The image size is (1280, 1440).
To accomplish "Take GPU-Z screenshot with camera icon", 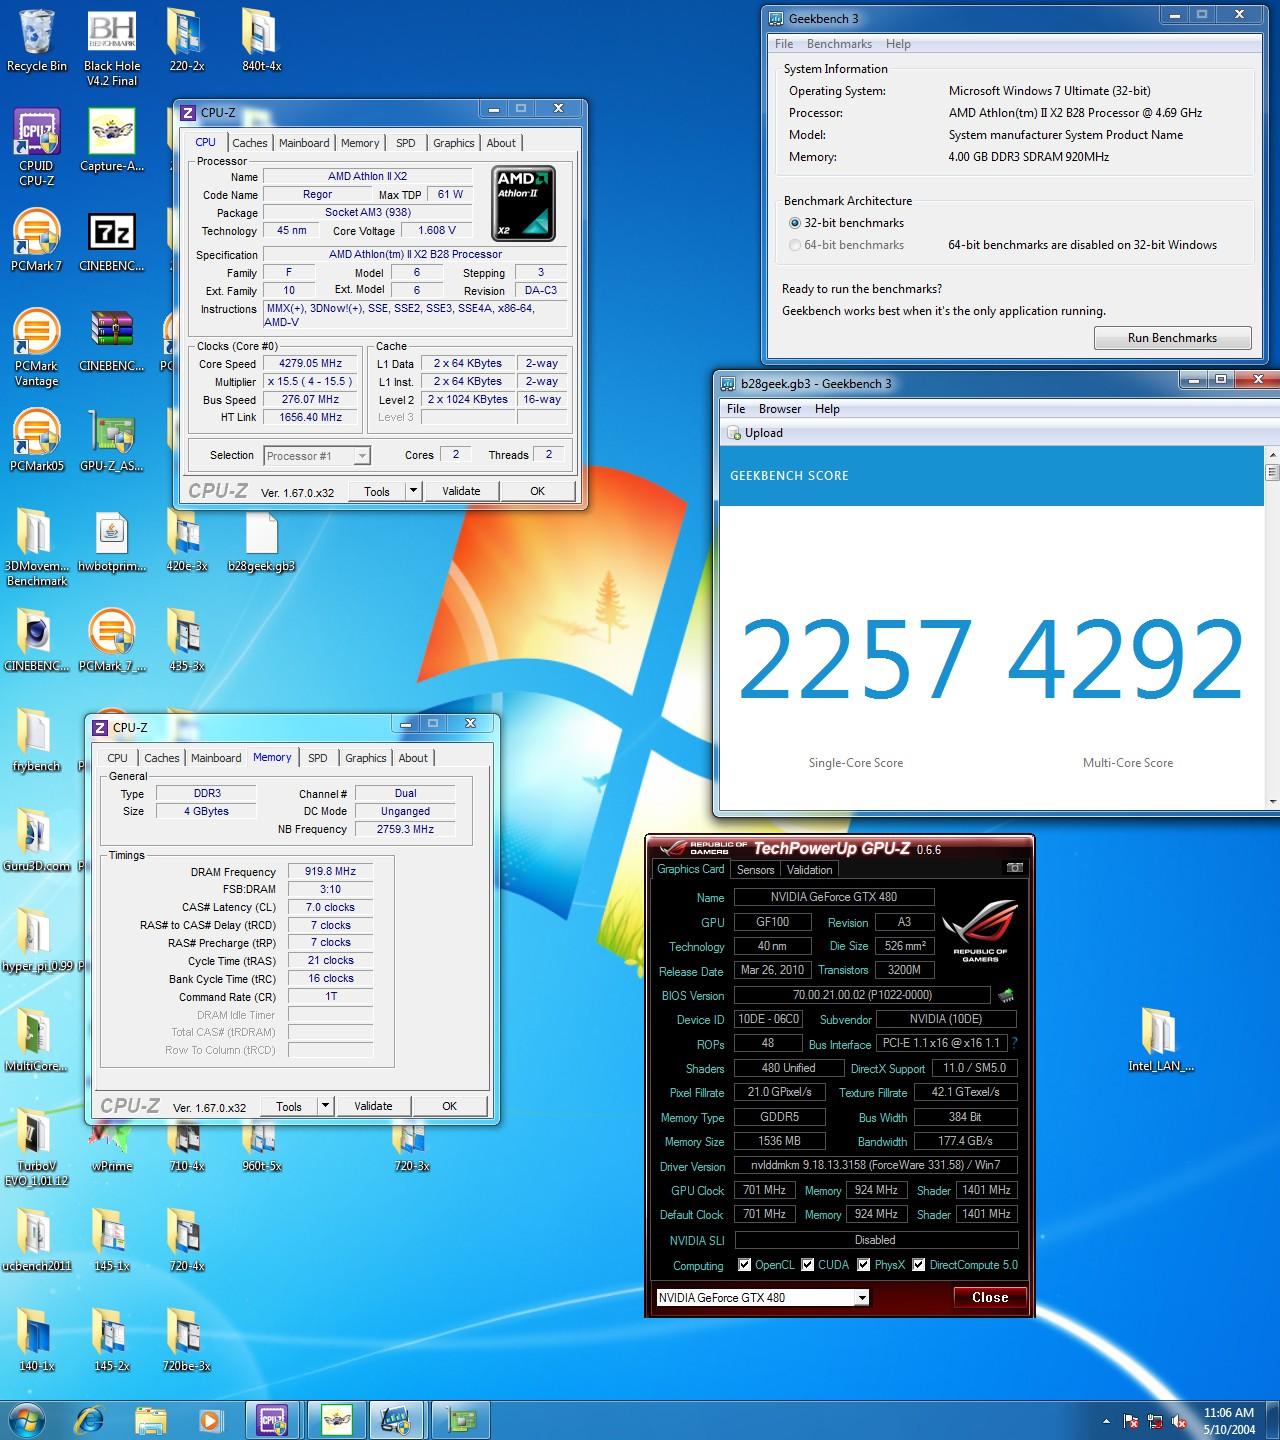I will pos(1014,868).
